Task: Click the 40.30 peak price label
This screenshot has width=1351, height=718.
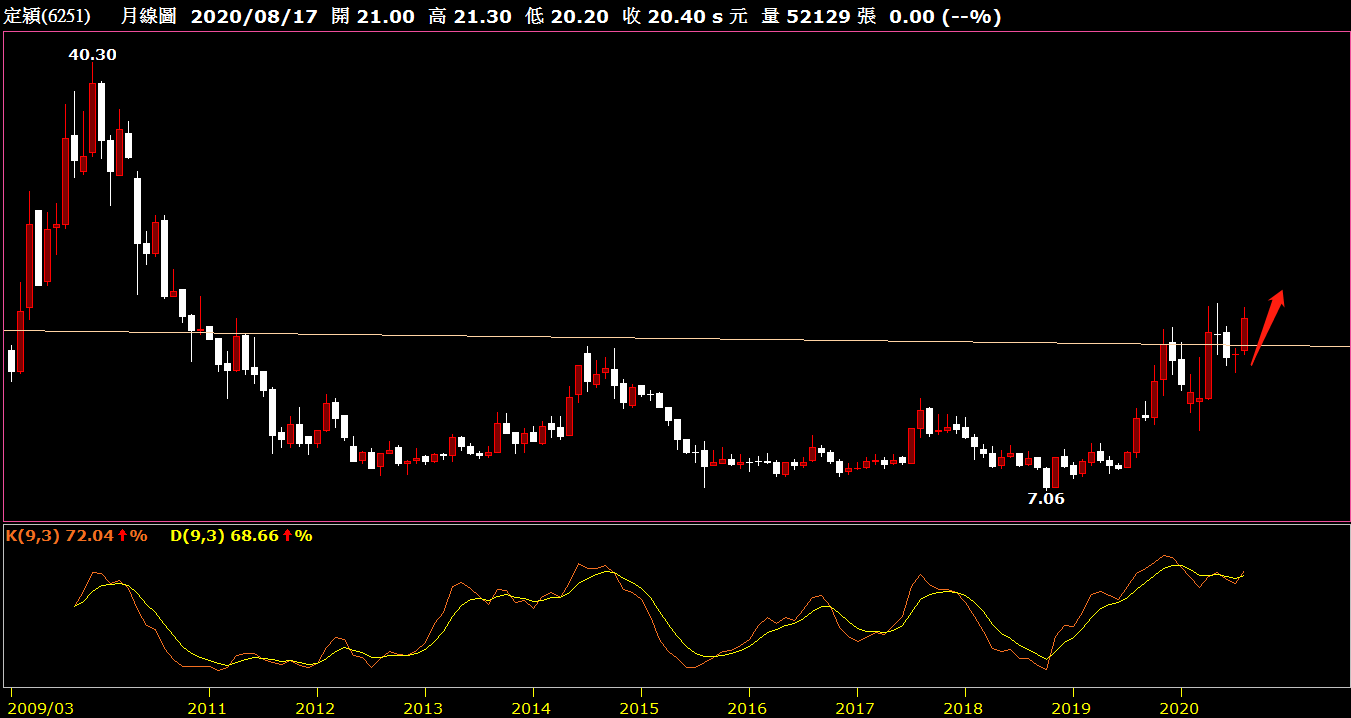Action: tap(92, 55)
